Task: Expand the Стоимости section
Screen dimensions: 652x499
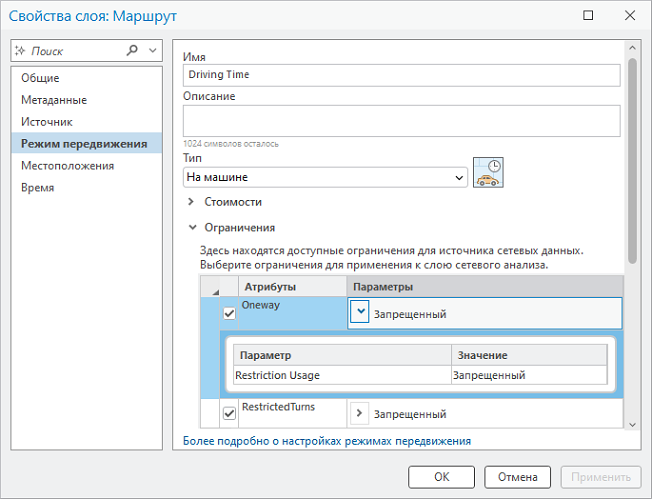Action: [x=192, y=202]
